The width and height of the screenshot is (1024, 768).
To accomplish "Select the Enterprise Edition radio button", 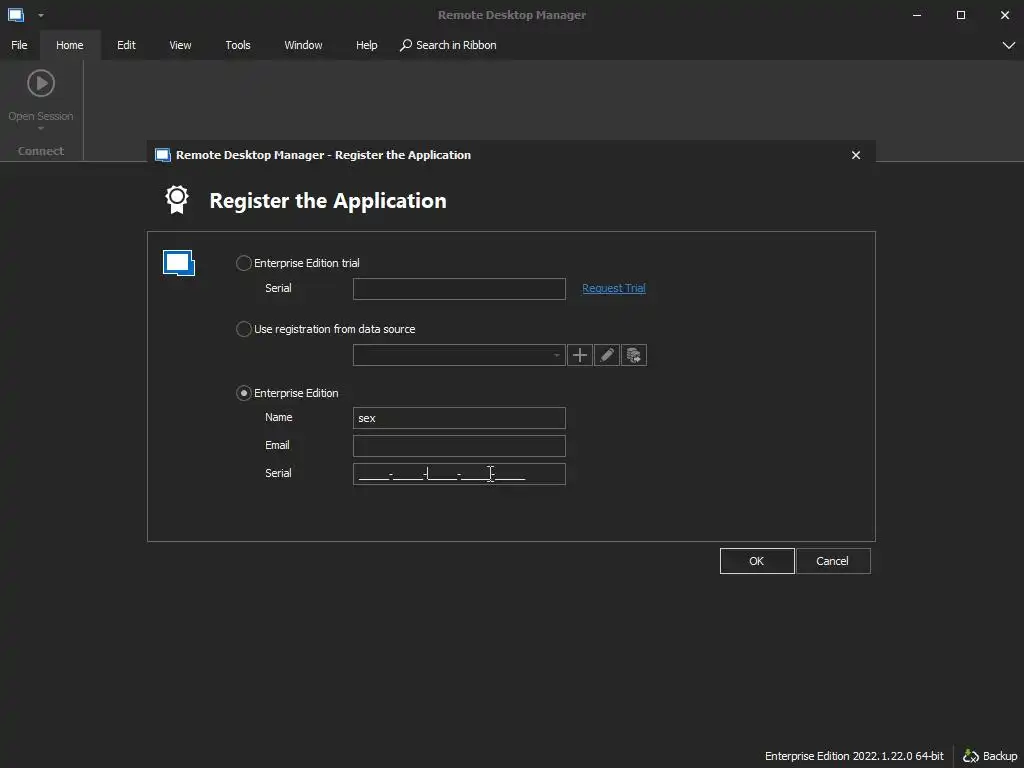I will tap(244, 393).
